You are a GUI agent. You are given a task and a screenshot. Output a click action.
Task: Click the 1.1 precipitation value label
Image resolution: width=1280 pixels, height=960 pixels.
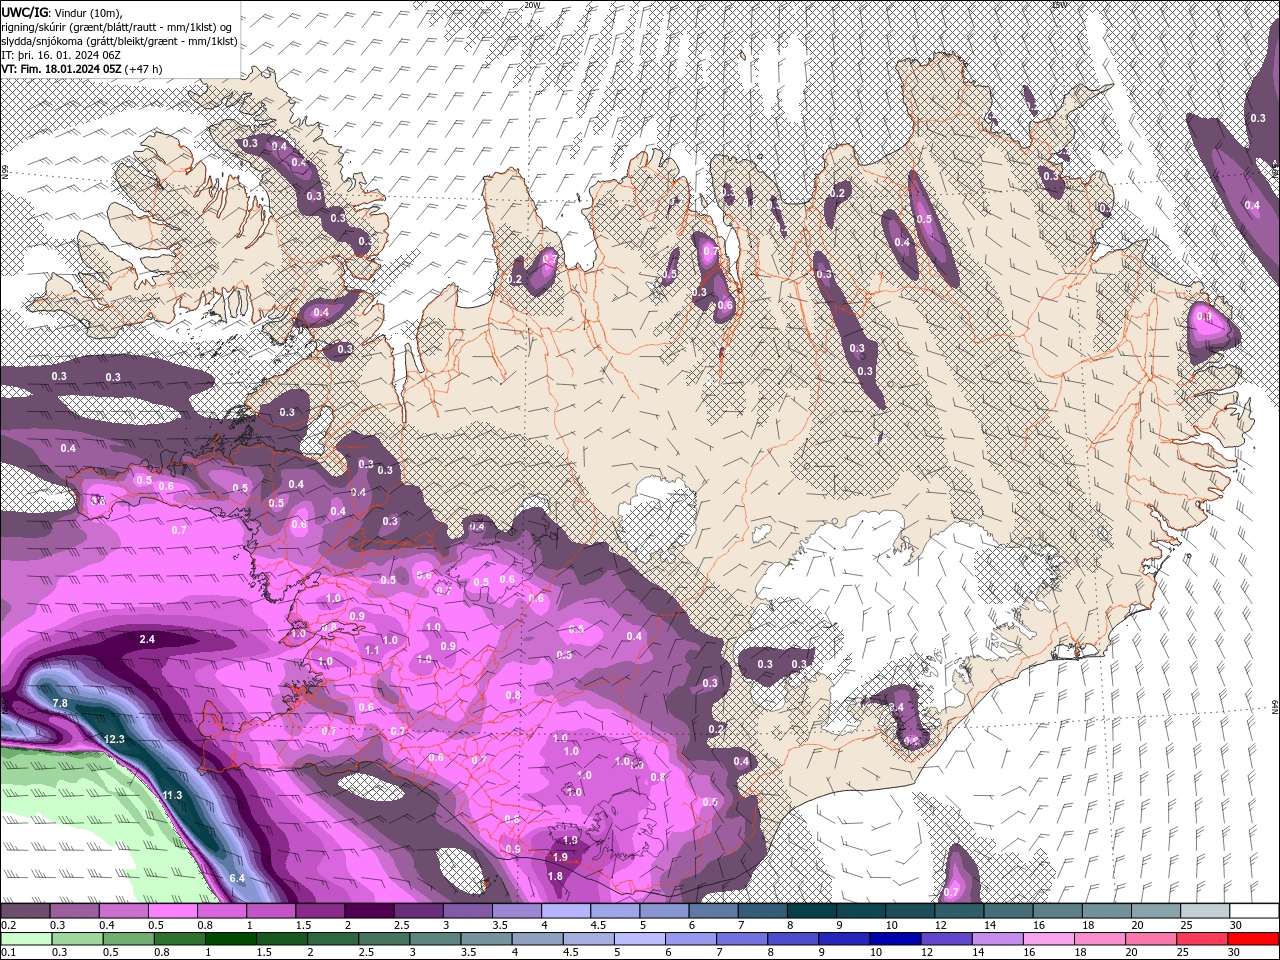[372, 650]
